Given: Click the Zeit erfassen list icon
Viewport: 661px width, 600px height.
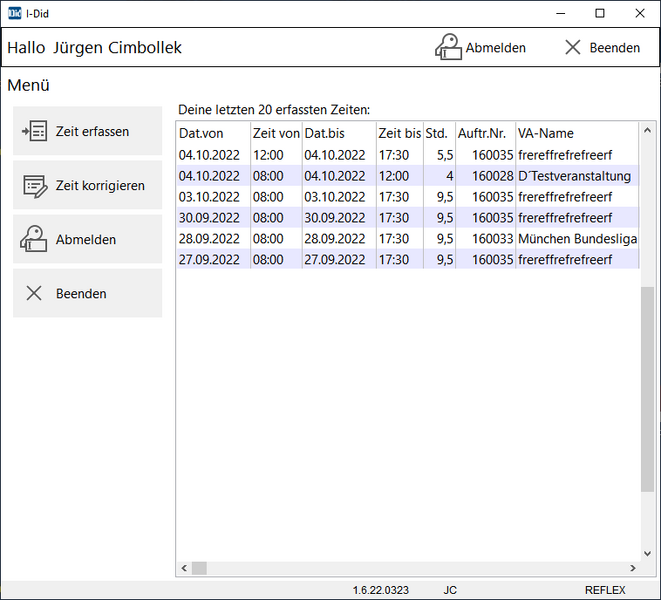Looking at the screenshot, I should click(x=35, y=131).
